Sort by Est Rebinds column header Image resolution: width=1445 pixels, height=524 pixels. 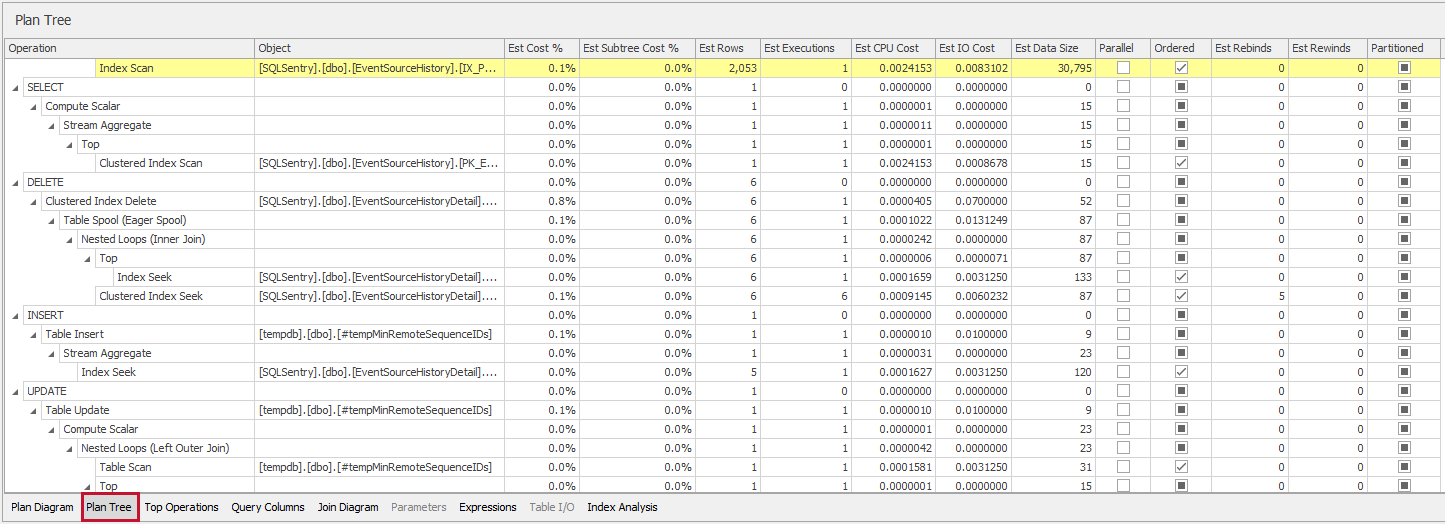click(x=1249, y=48)
